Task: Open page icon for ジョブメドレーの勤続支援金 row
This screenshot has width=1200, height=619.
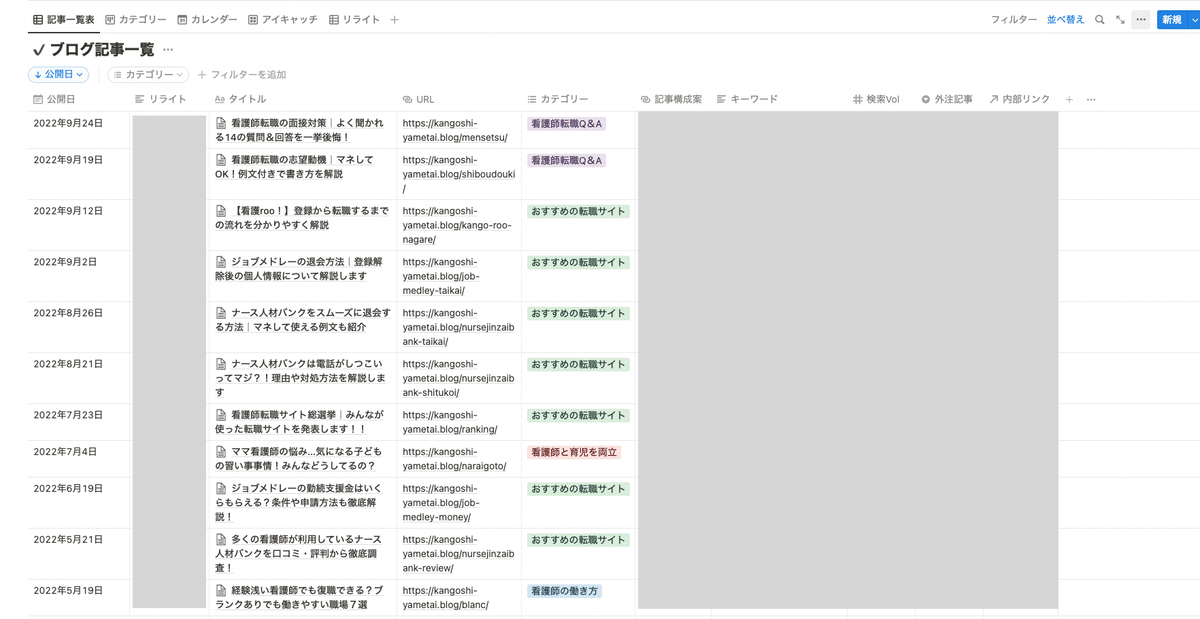Action: click(x=222, y=489)
